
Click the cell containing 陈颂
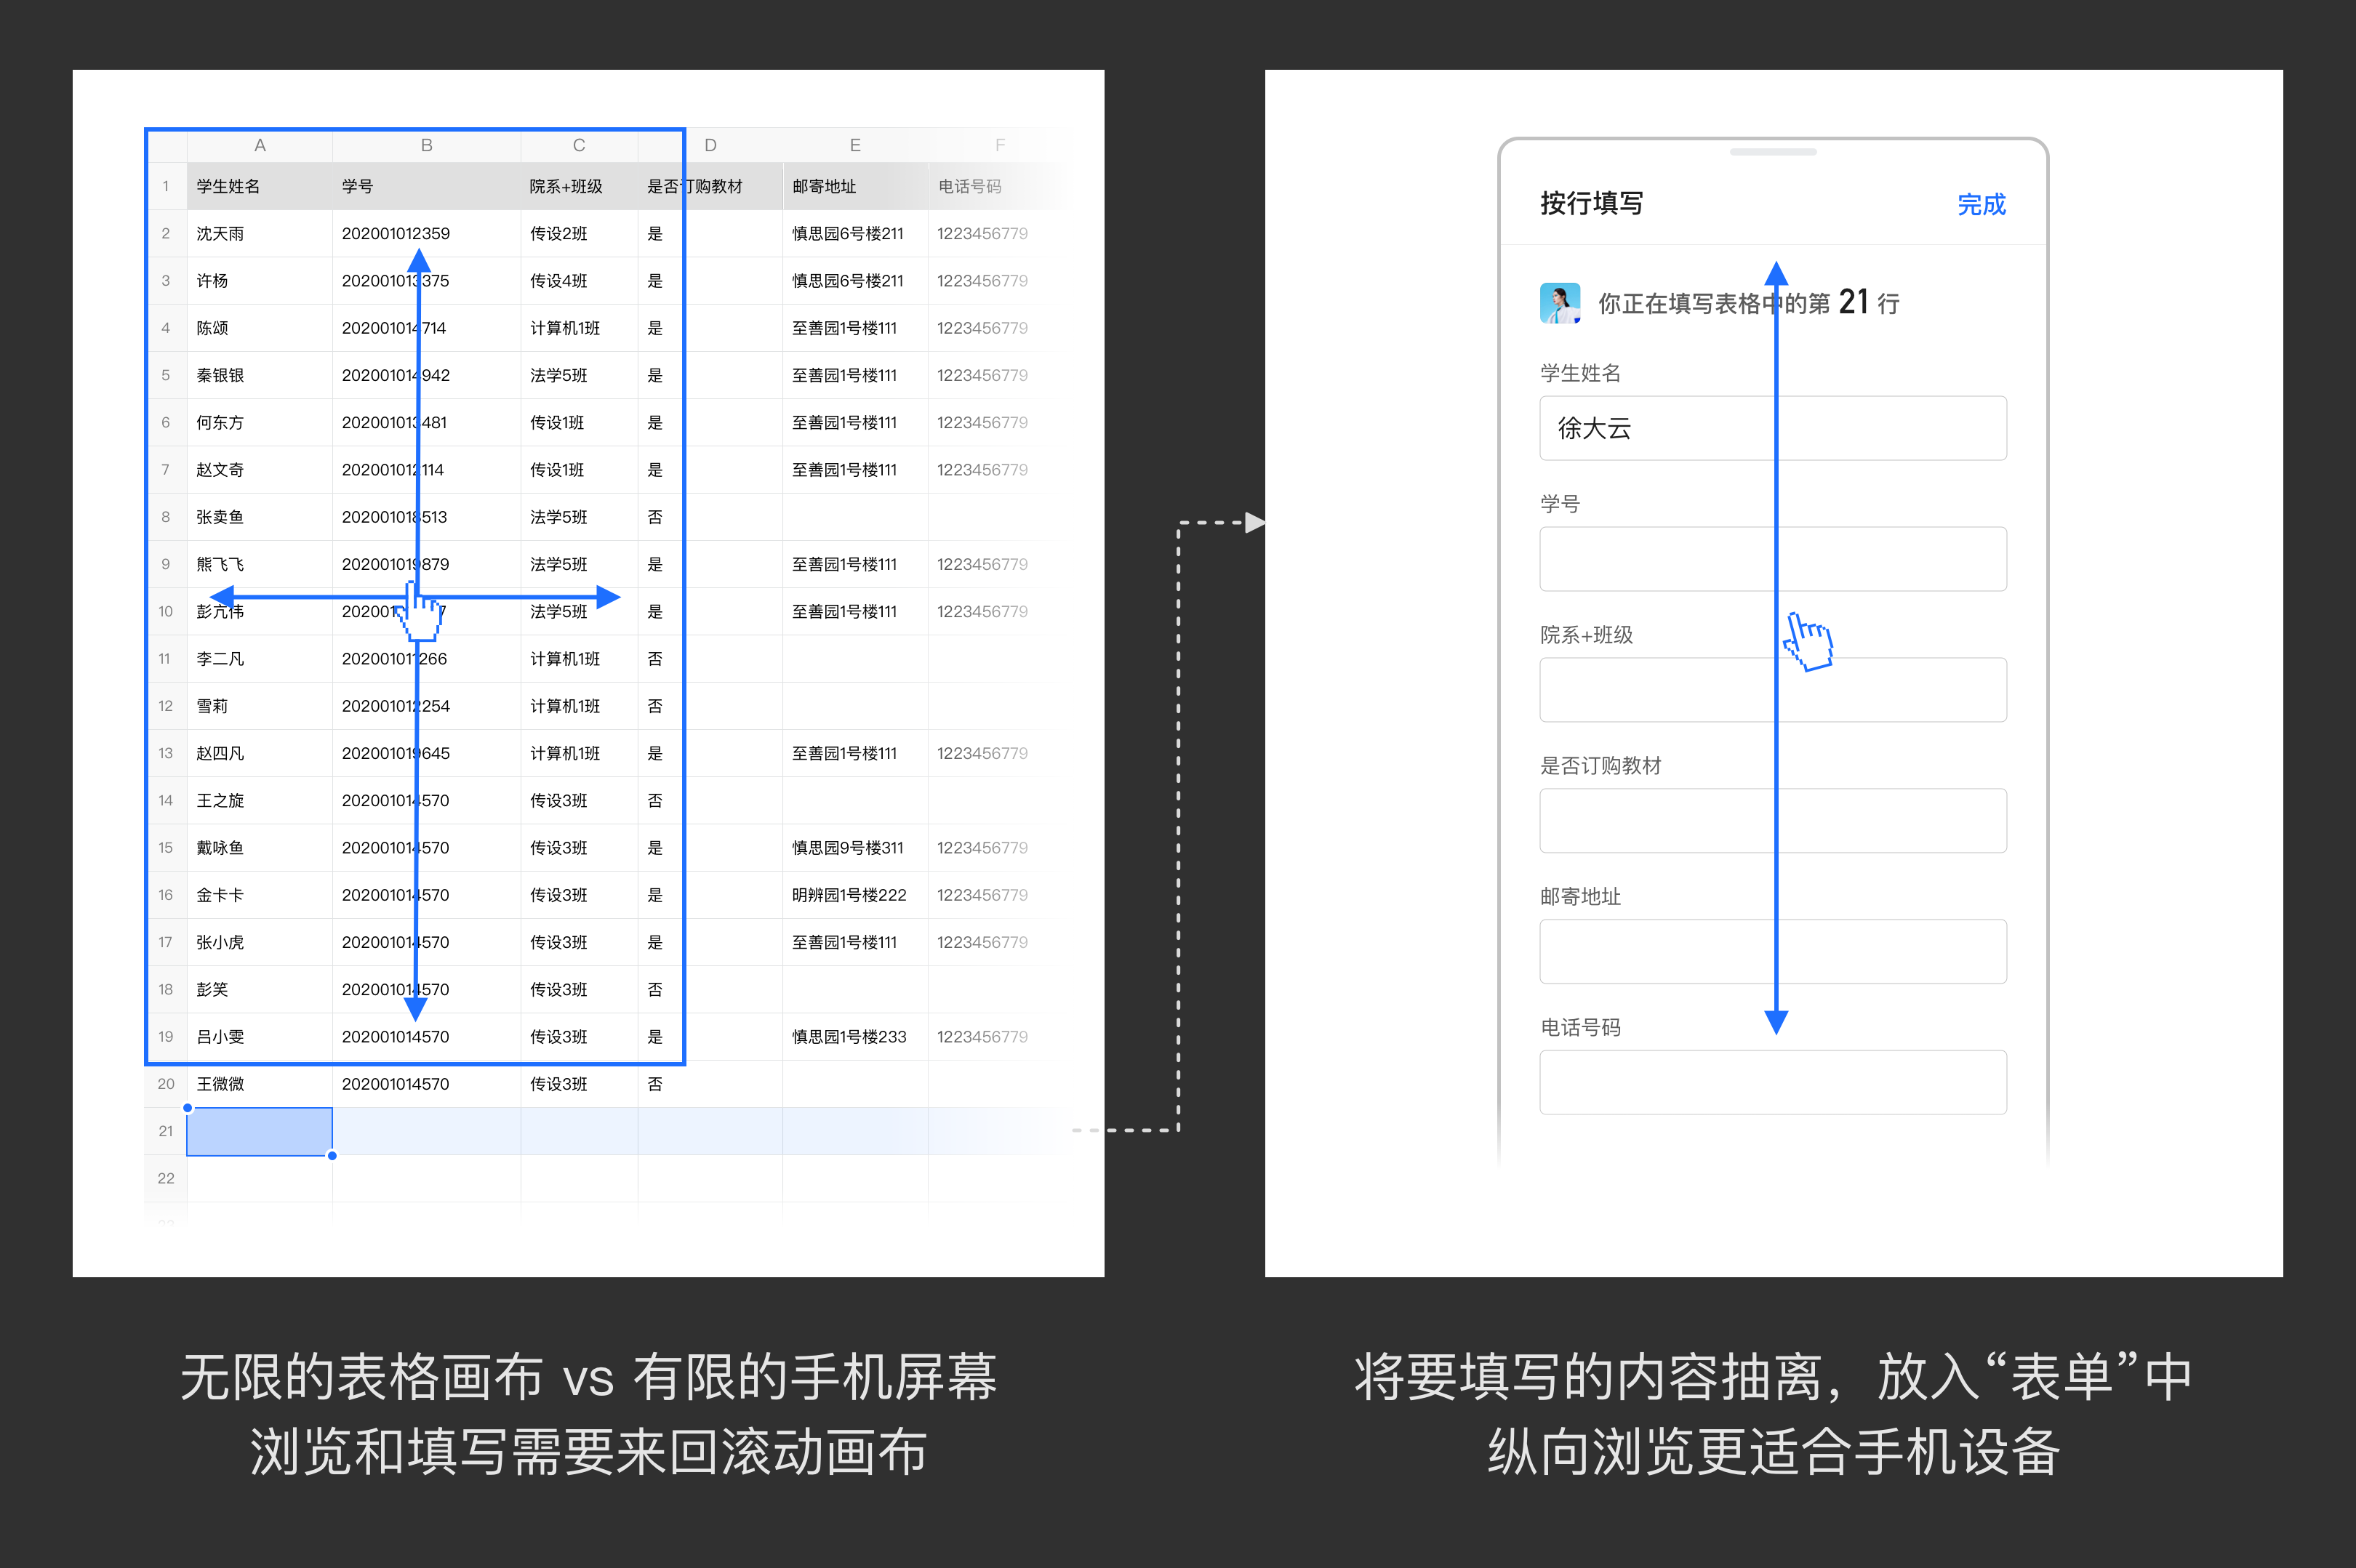(260, 328)
